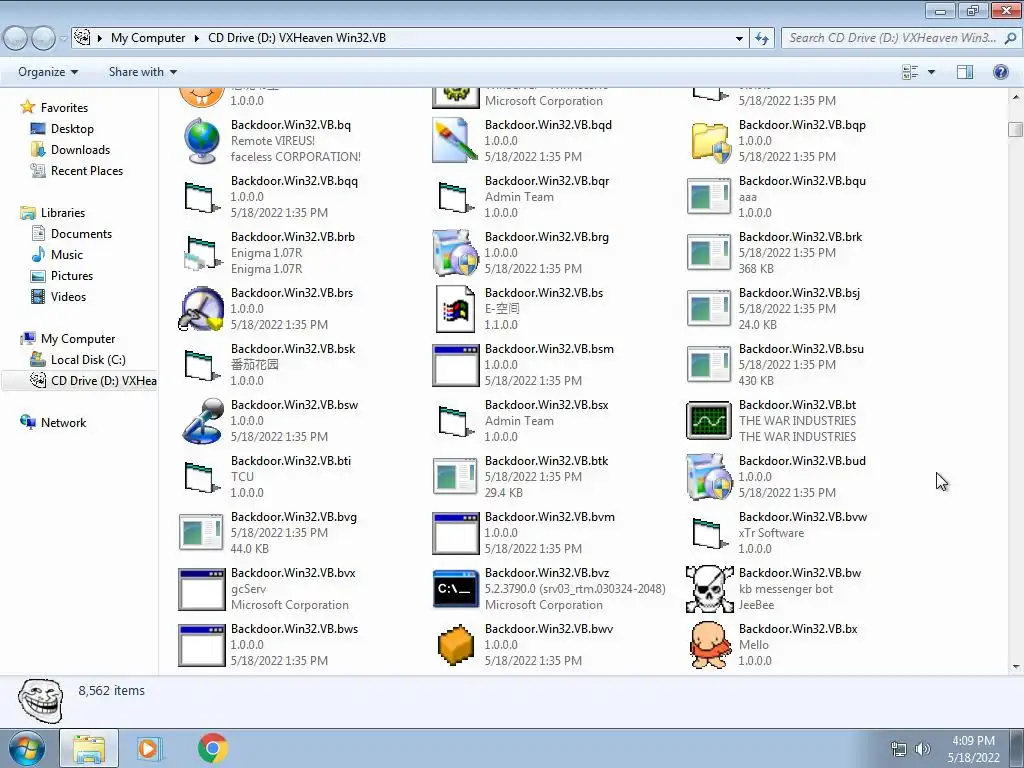This screenshot has height=768, width=1024.
Task: Open Local Disk (C:) in sidebar
Action: [x=88, y=360]
